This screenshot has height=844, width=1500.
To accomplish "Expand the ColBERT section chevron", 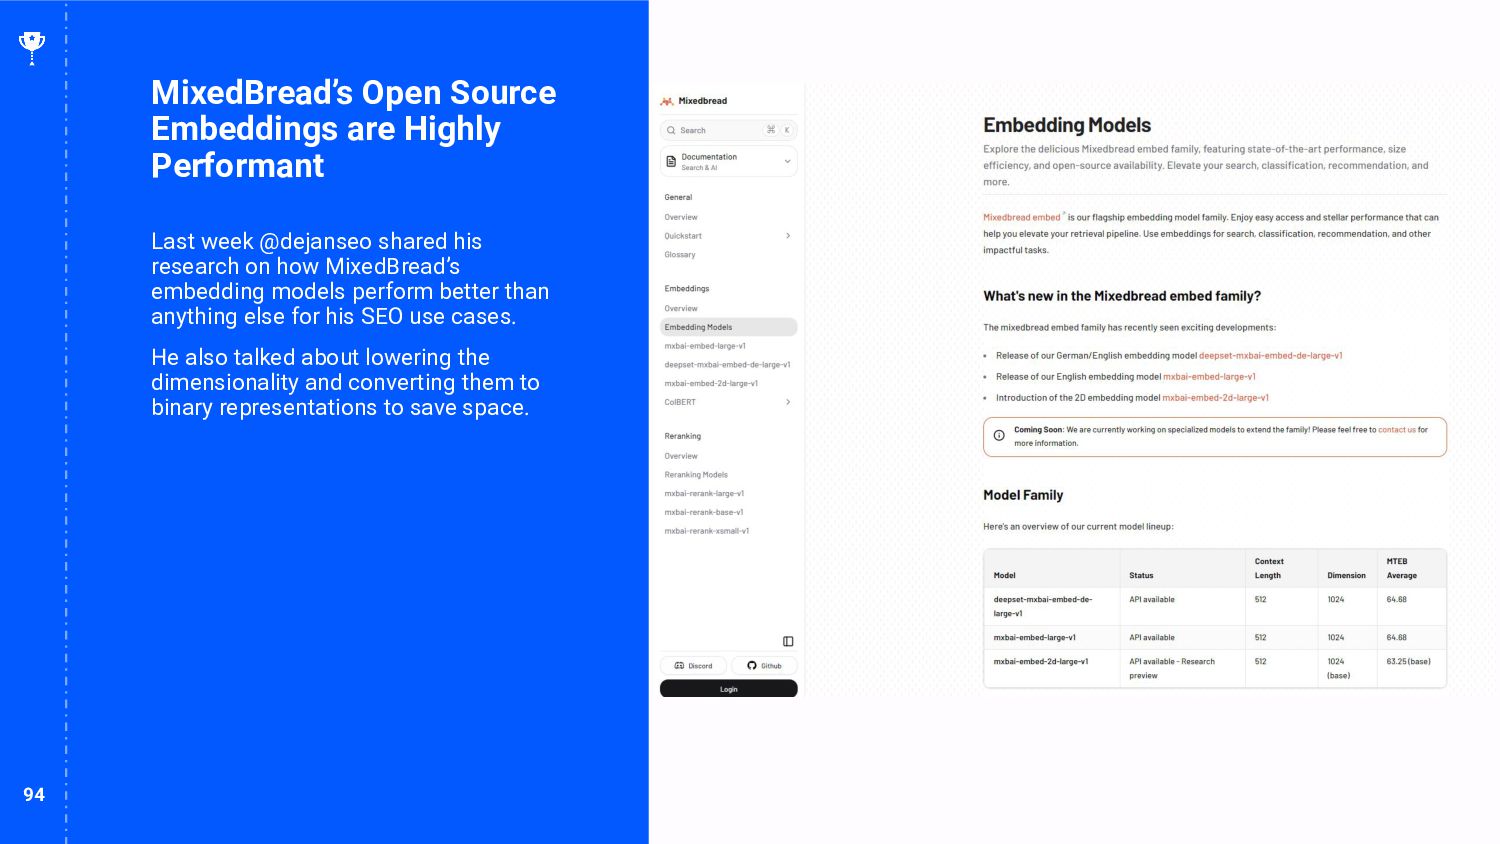I will [788, 402].
